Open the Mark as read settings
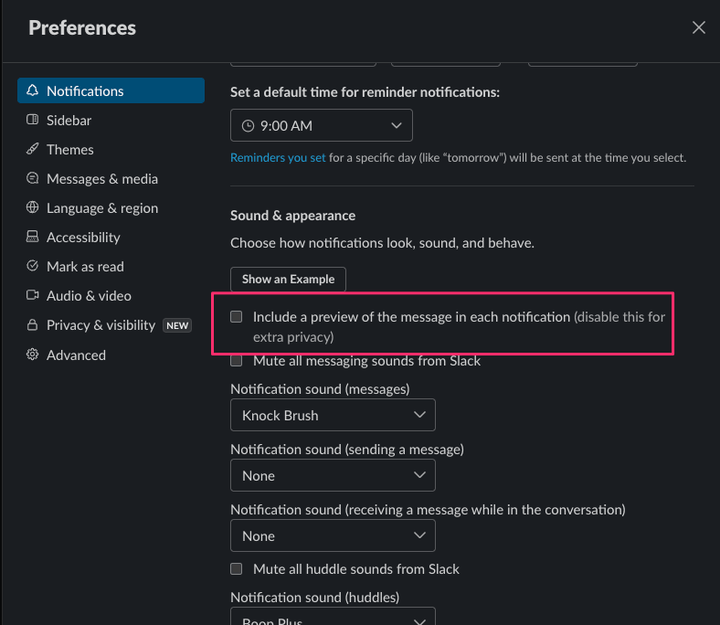Viewport: 720px width, 625px height. pos(85,267)
